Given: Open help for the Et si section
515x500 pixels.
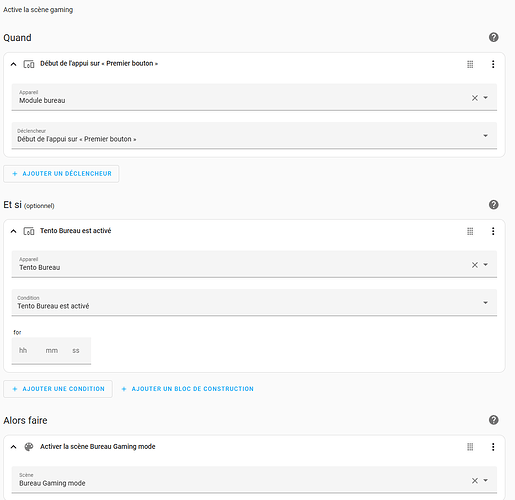Looking at the screenshot, I should [493, 205].
